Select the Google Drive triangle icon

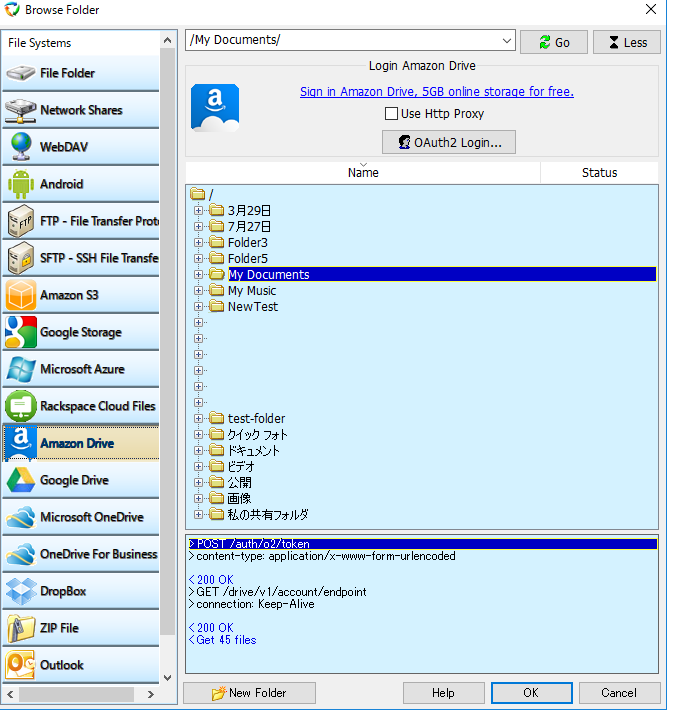pyautogui.click(x=20, y=480)
